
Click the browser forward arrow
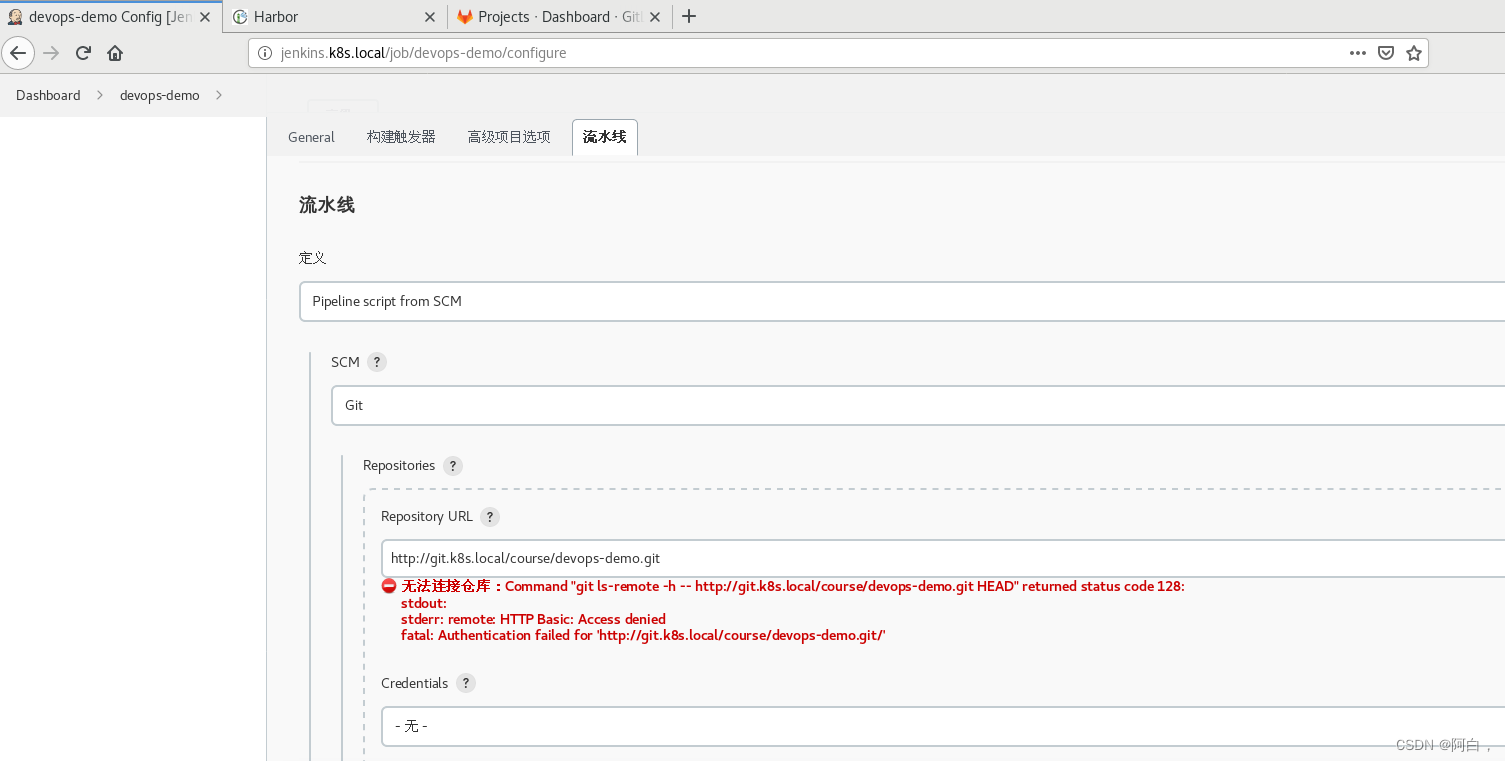[x=51, y=53]
